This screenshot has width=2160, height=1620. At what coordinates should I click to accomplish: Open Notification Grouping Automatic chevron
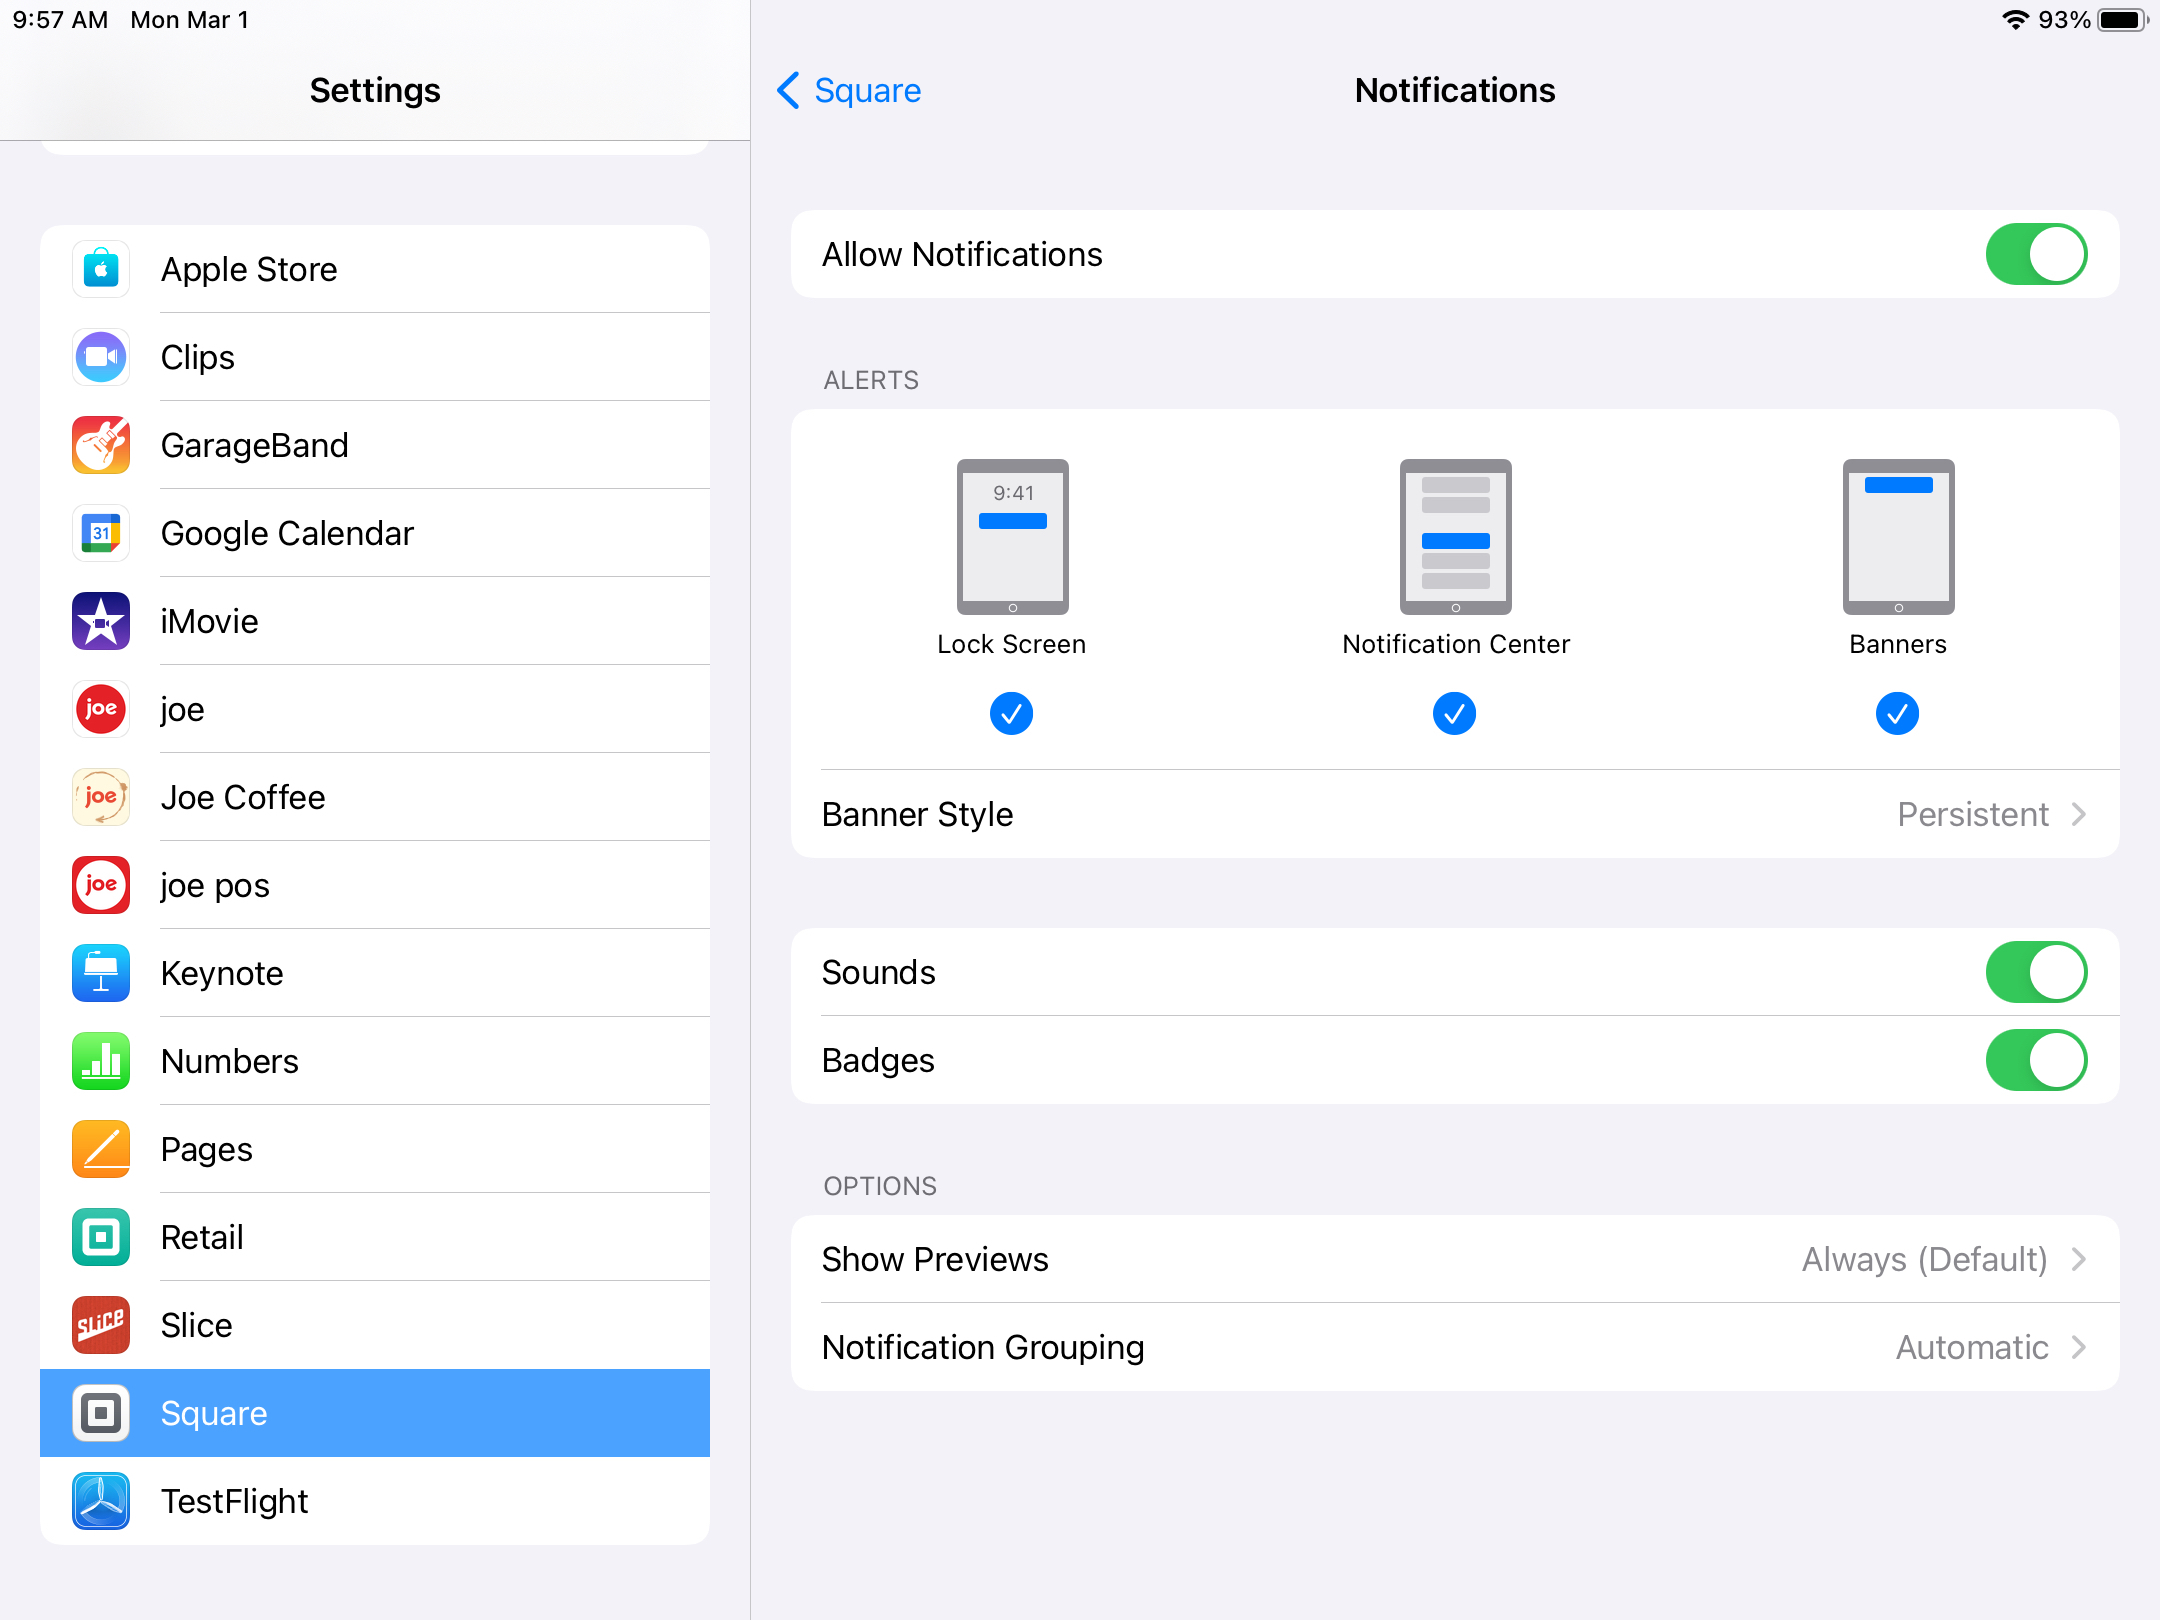[2079, 1347]
